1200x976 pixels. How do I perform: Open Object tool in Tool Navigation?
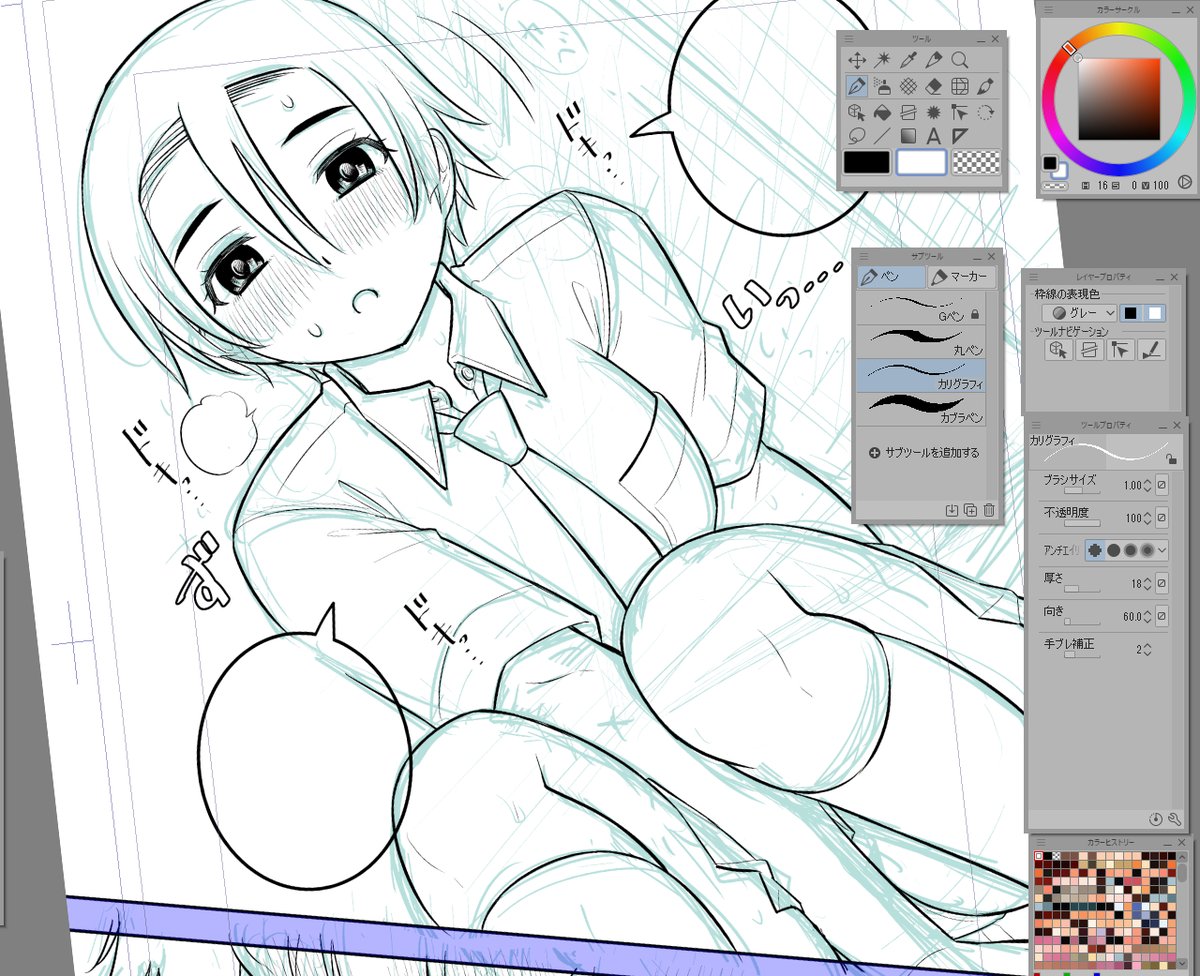(1060, 349)
